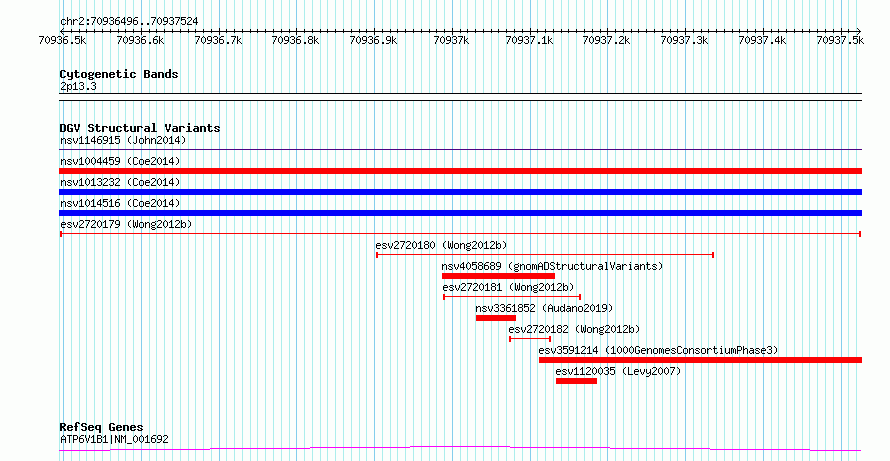Select the nsv1014516 blue variant bar
The width and height of the screenshot is (890, 461).
[460, 213]
